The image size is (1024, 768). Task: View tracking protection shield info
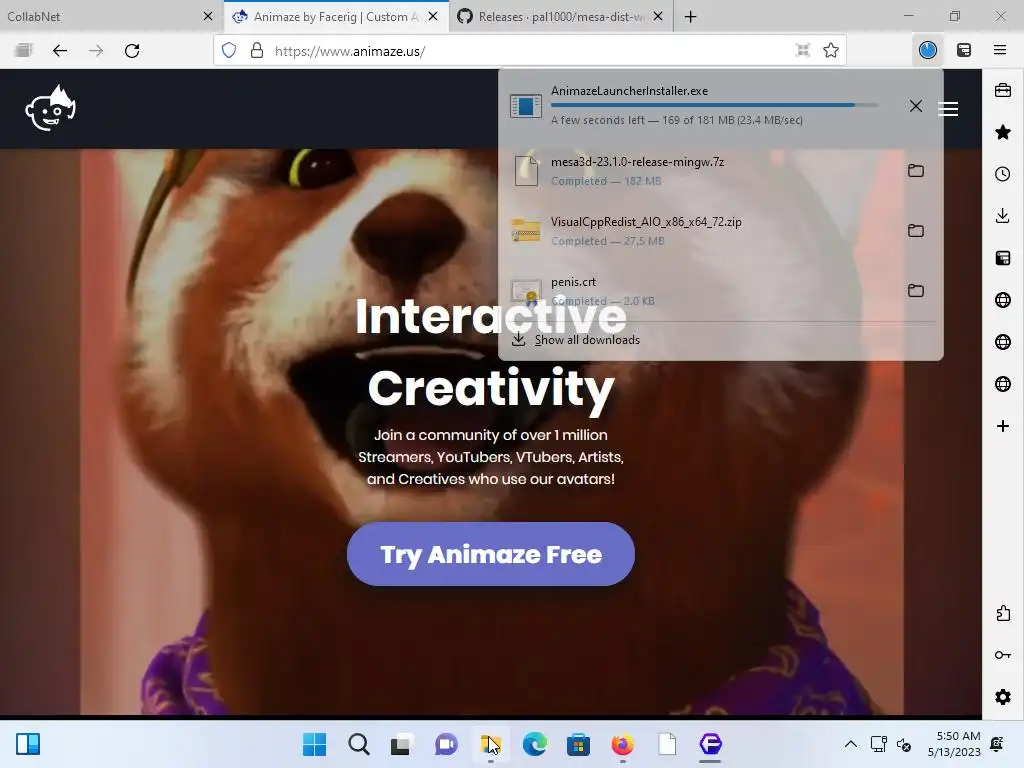(229, 50)
